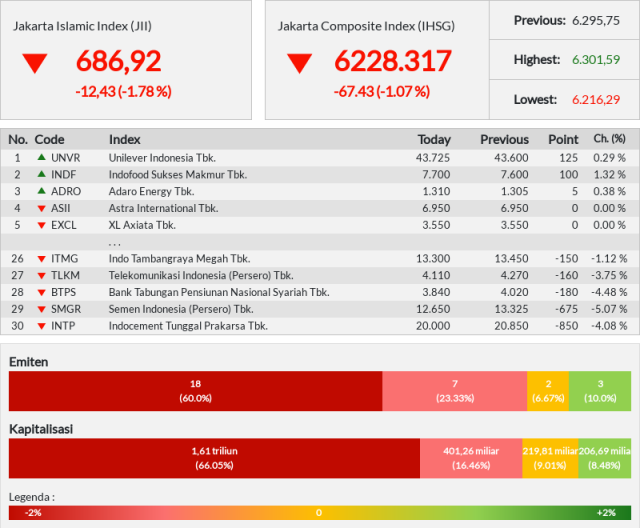Click the red down arrow next to TLKM
The width and height of the screenshot is (640, 528).
point(41,276)
